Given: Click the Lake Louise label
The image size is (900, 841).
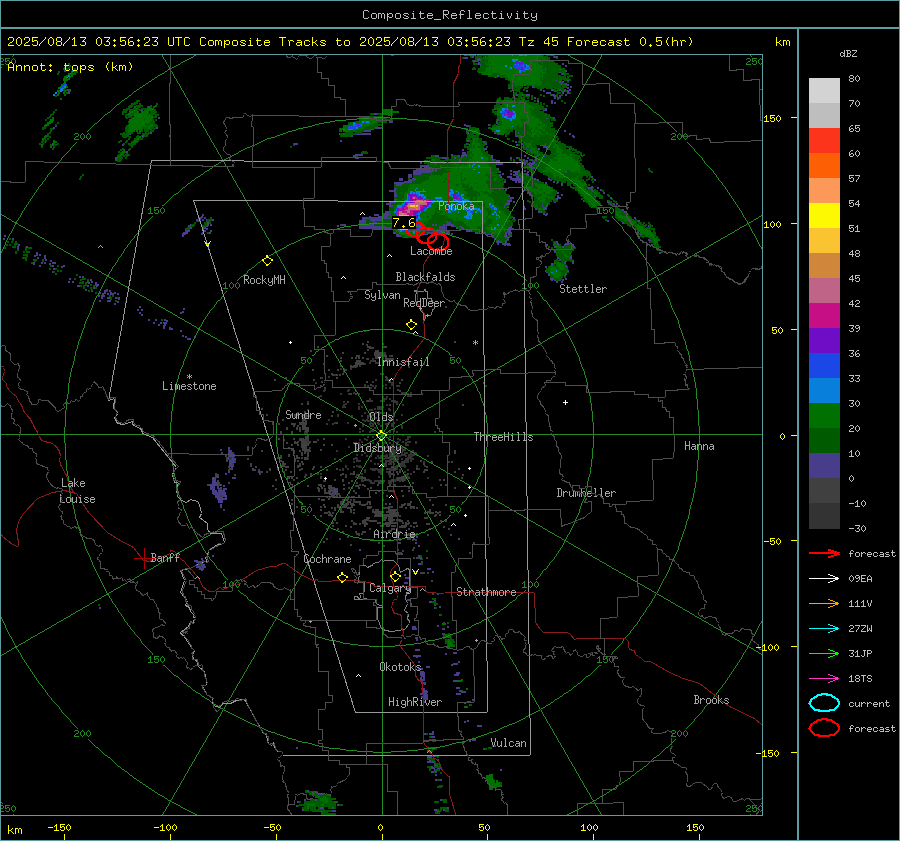Looking at the screenshot, I should point(77,491).
